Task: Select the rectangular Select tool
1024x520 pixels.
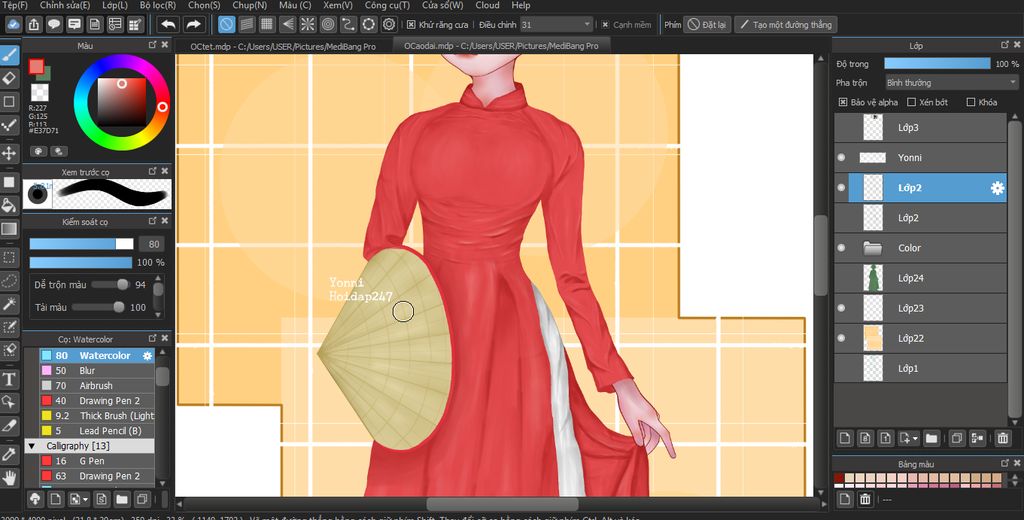Action: click(9, 257)
